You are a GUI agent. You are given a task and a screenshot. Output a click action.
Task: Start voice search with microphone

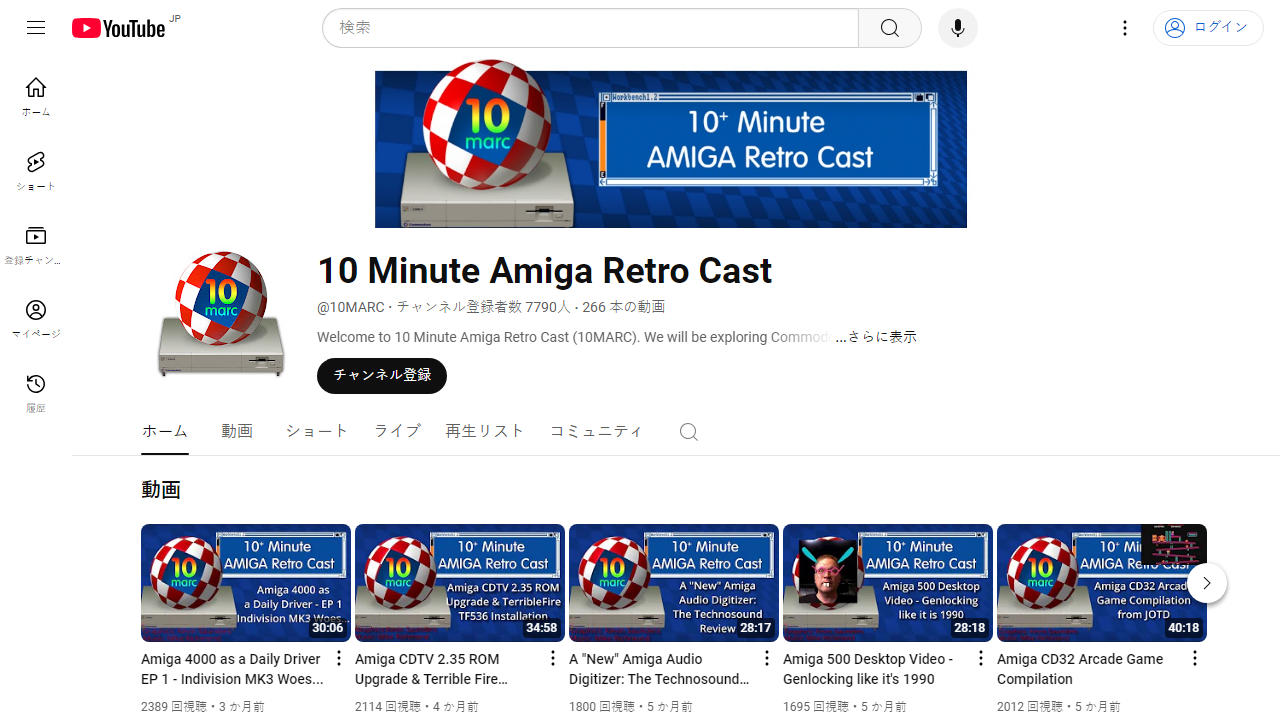[x=958, y=28]
